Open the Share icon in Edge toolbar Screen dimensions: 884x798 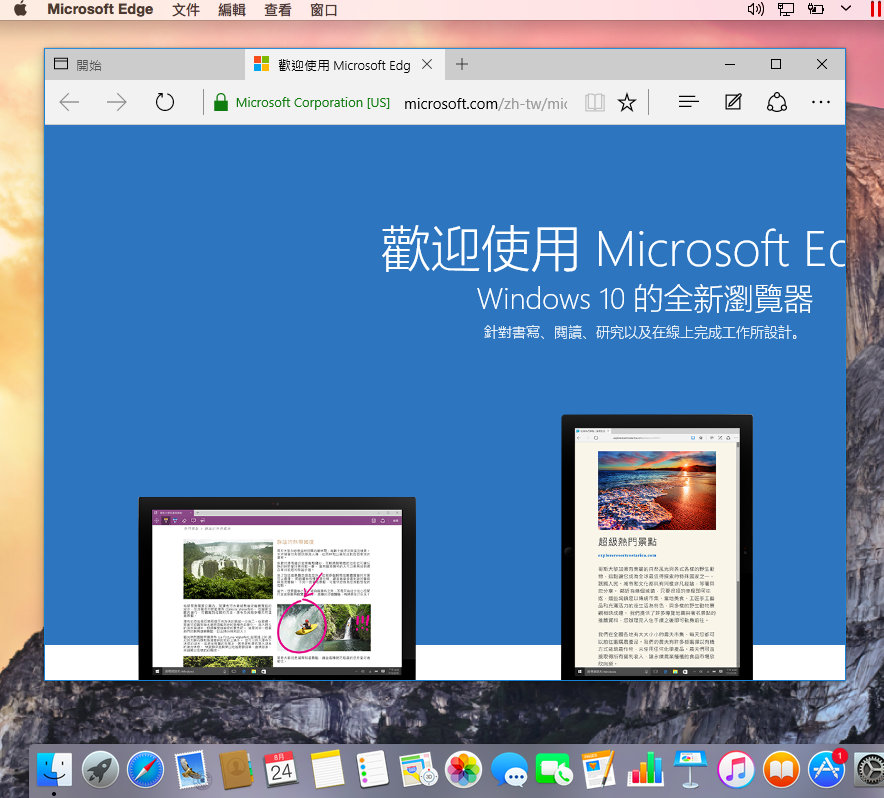[x=777, y=102]
